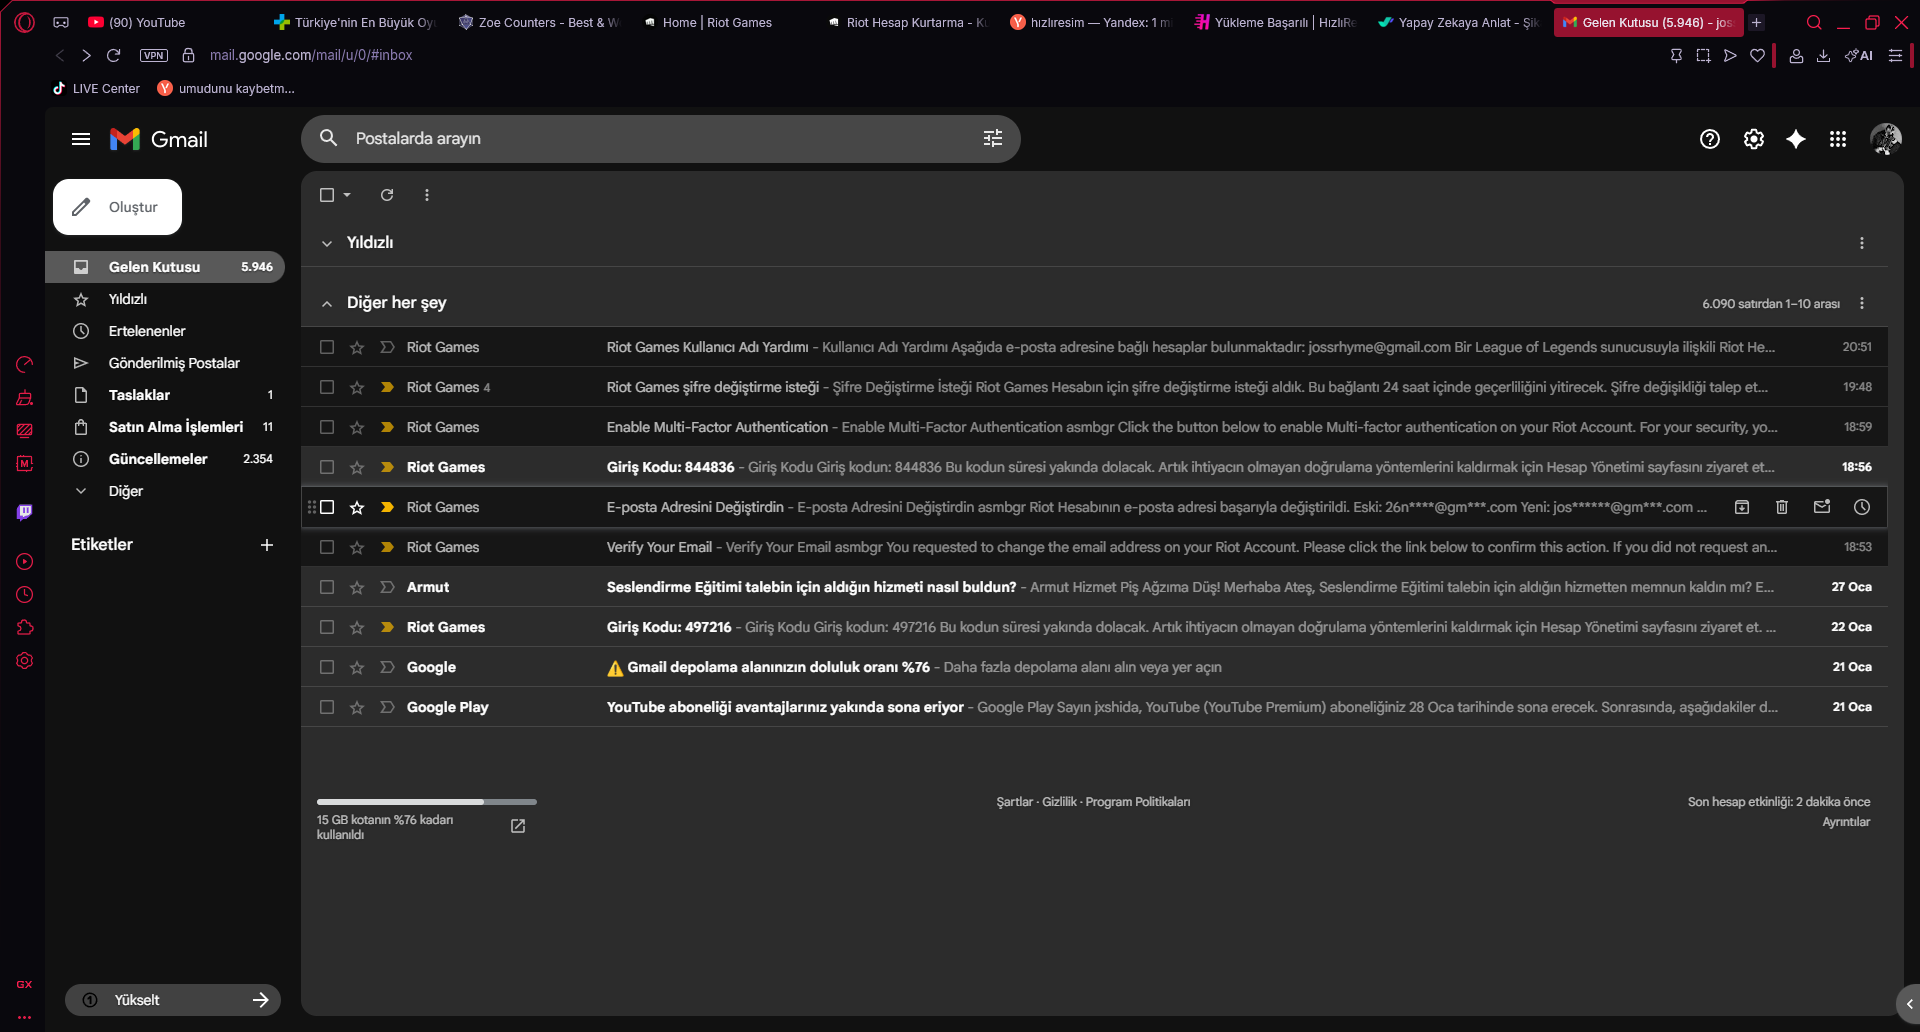Open Gmail support help icon

click(x=1710, y=139)
